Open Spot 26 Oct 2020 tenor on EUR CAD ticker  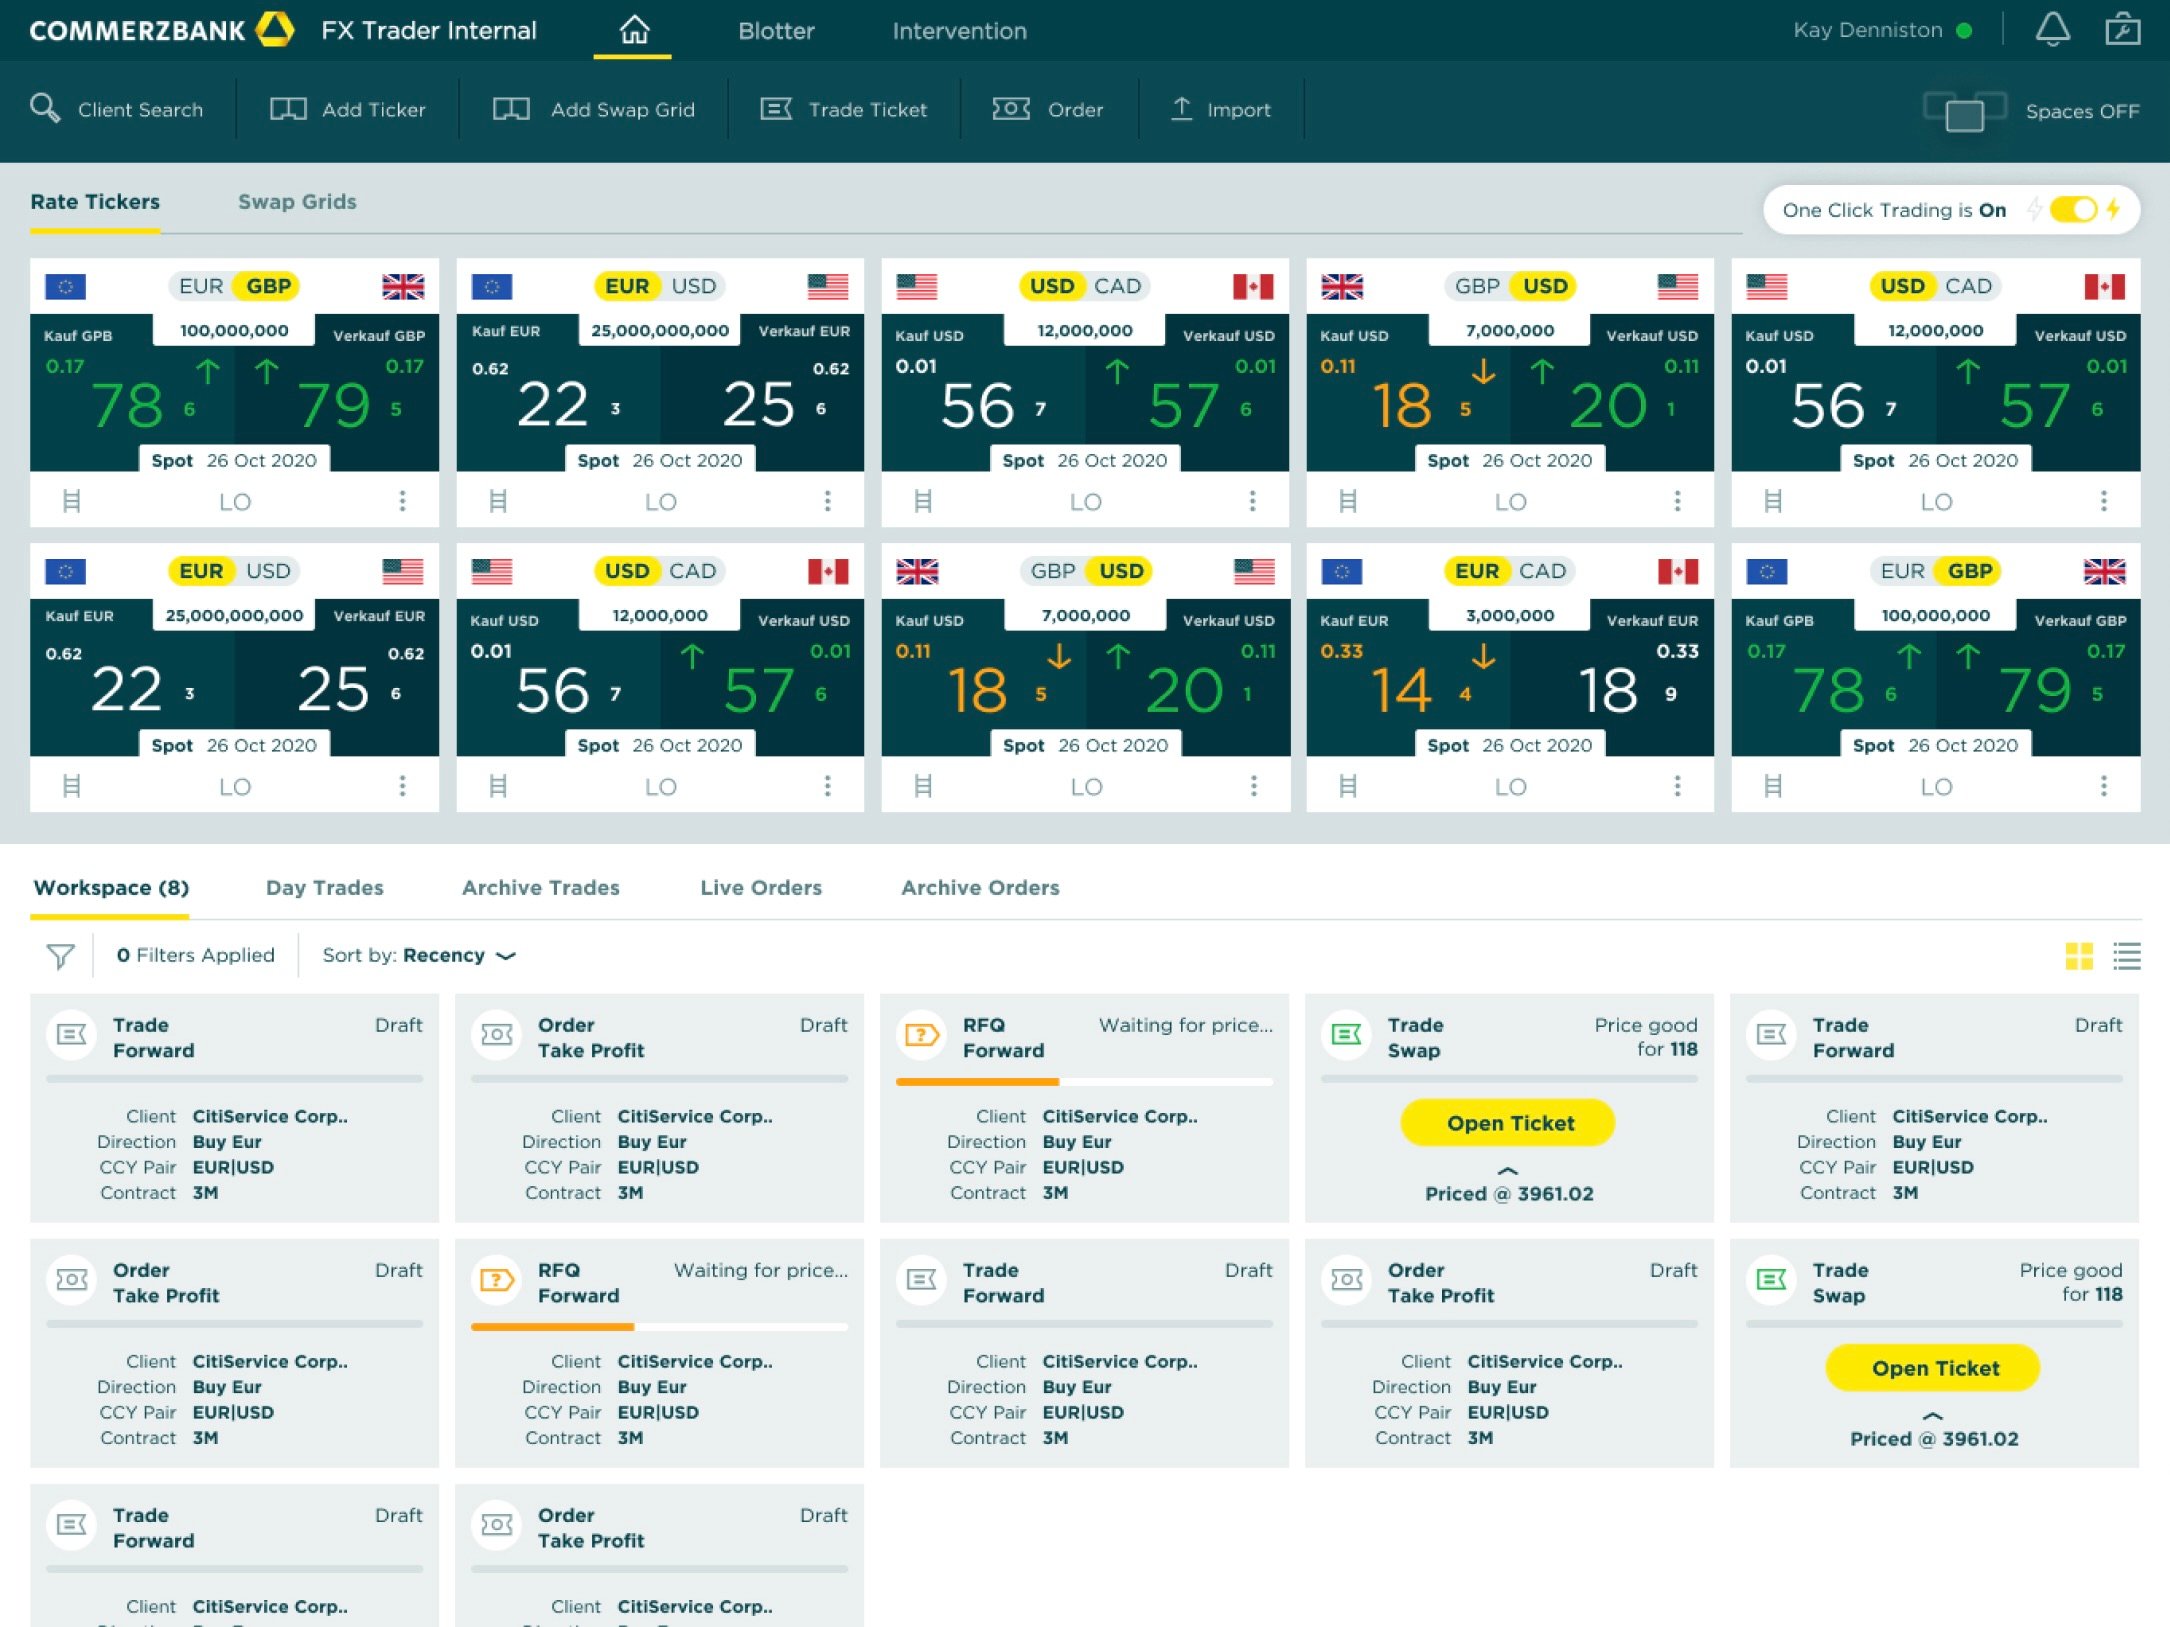coord(1509,745)
